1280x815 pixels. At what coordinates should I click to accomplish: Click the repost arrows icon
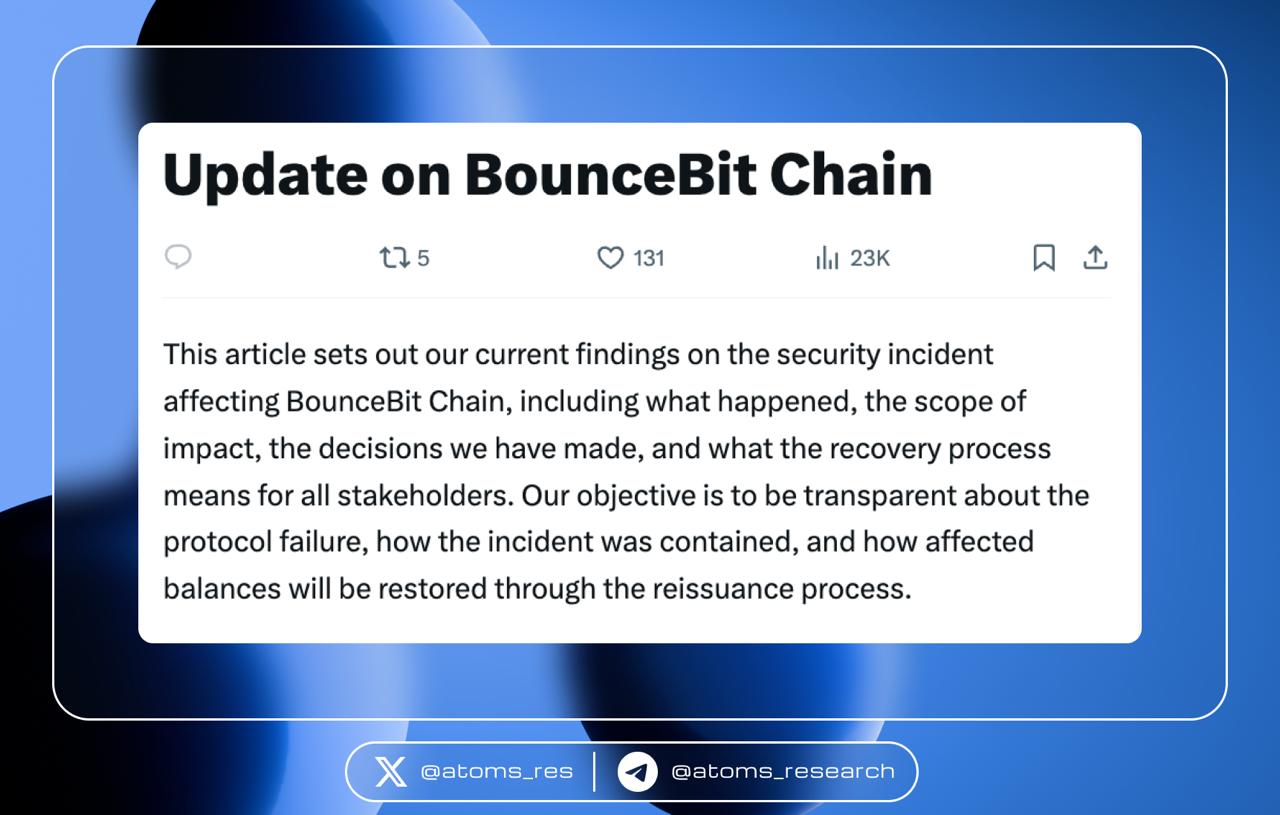395,258
